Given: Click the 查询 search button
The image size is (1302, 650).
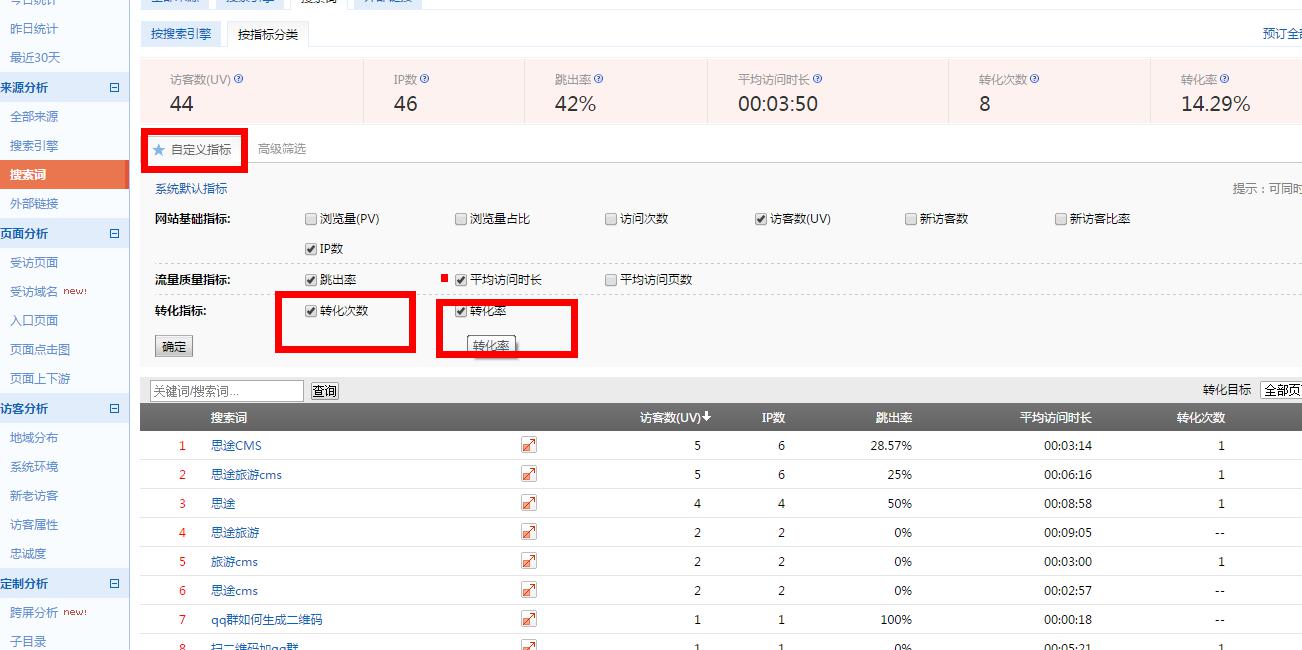Looking at the screenshot, I should coord(323,391).
